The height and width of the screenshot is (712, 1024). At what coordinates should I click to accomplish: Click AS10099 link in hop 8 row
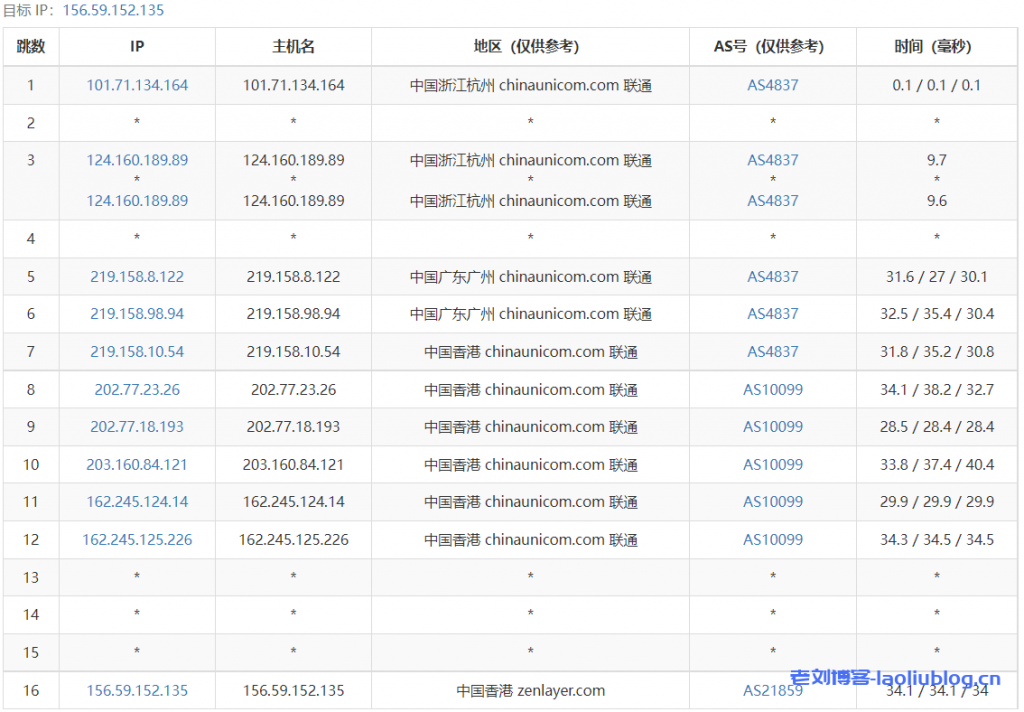[772, 390]
